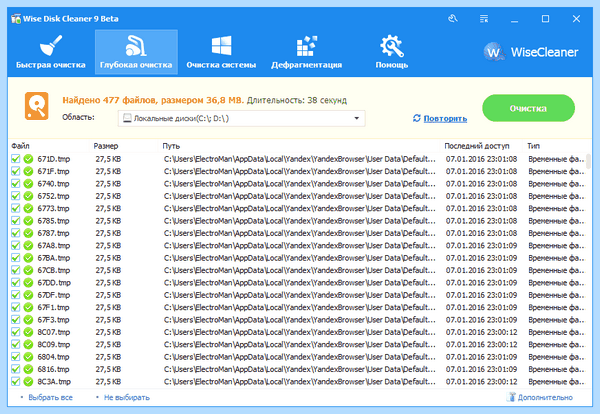
Task: Open the Дополнительно options link
Action: pyautogui.click(x=545, y=398)
